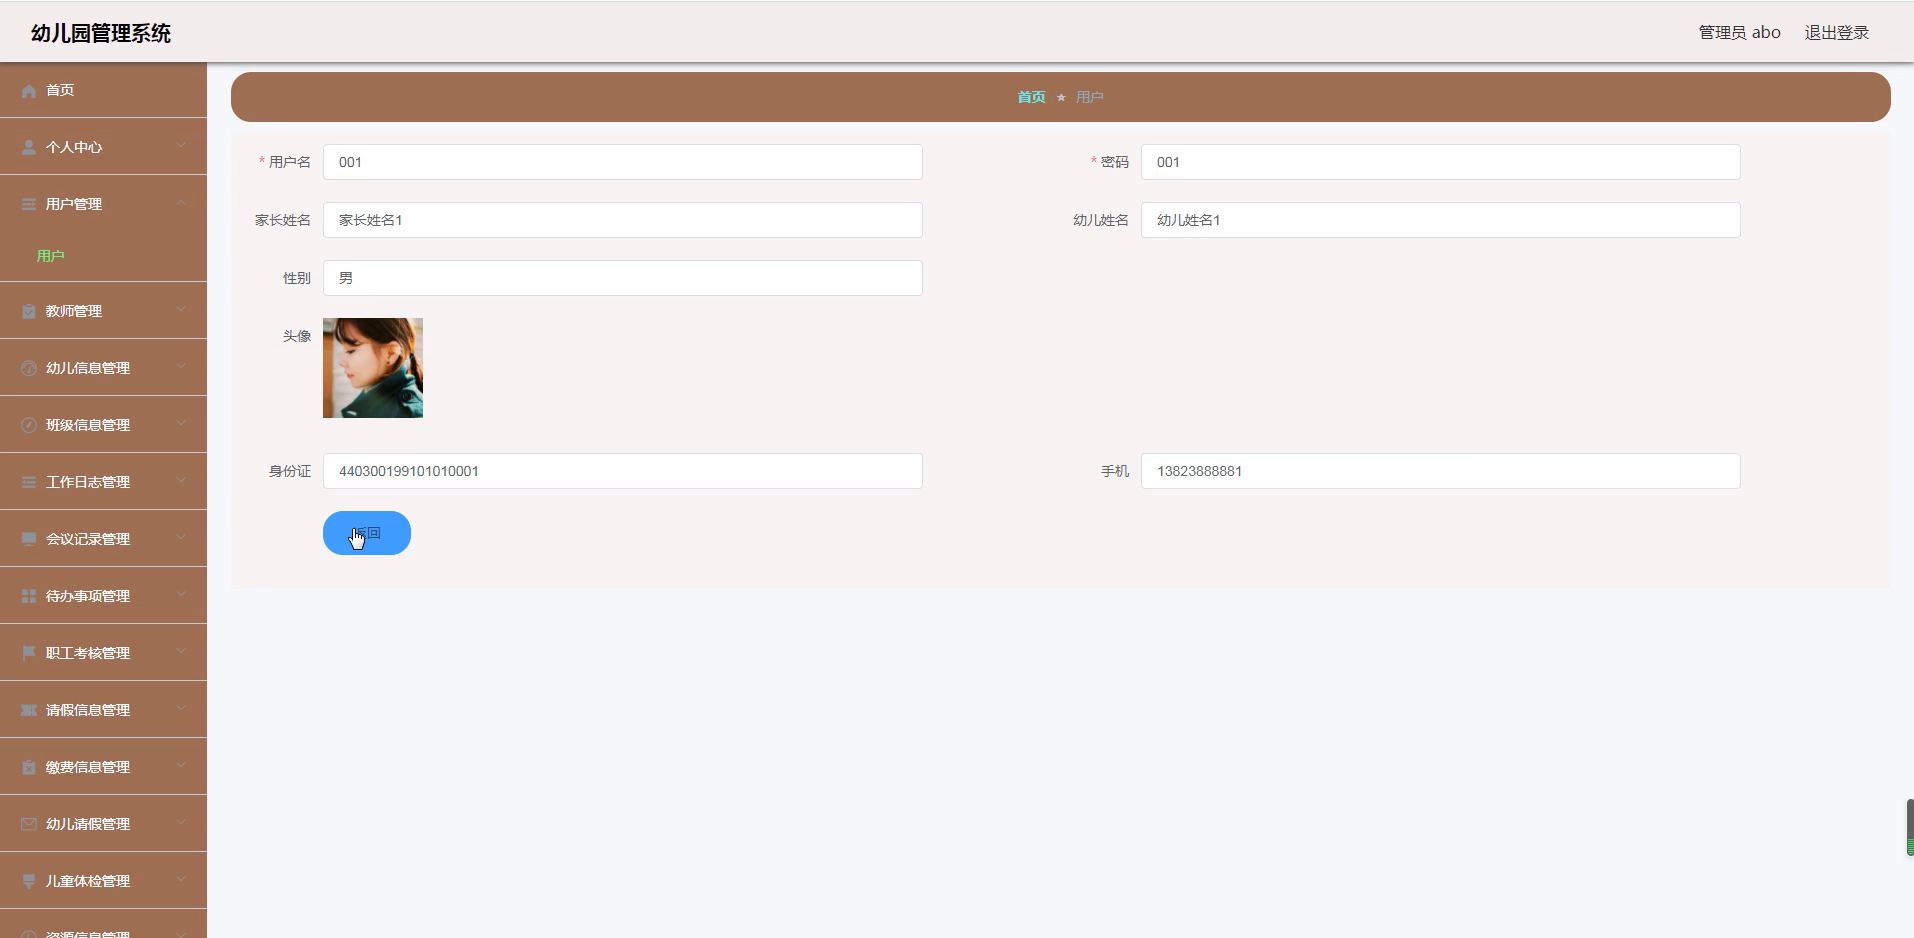Open the 班级信息管理 menu label
The width and height of the screenshot is (1914, 938).
coord(88,425)
